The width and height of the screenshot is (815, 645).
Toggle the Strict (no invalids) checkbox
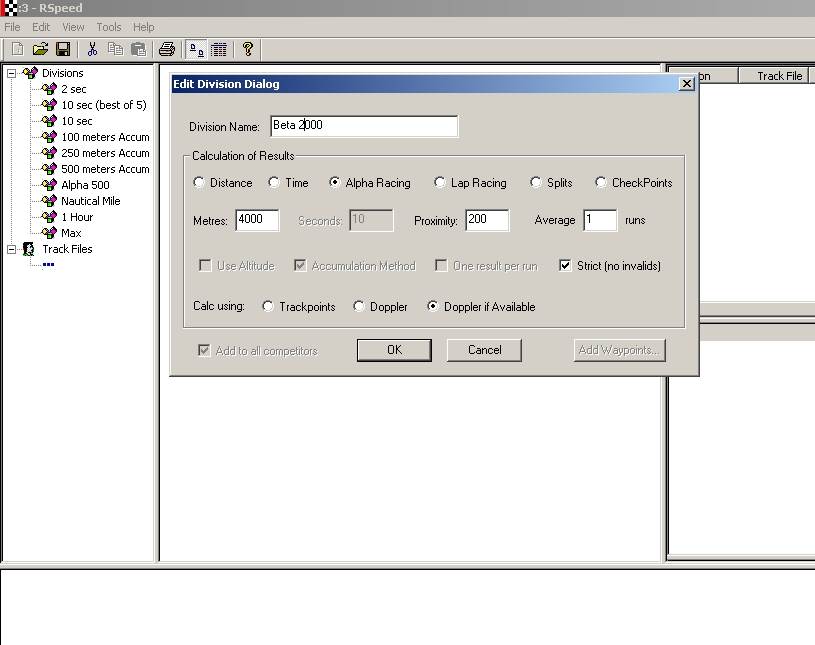[x=566, y=266]
